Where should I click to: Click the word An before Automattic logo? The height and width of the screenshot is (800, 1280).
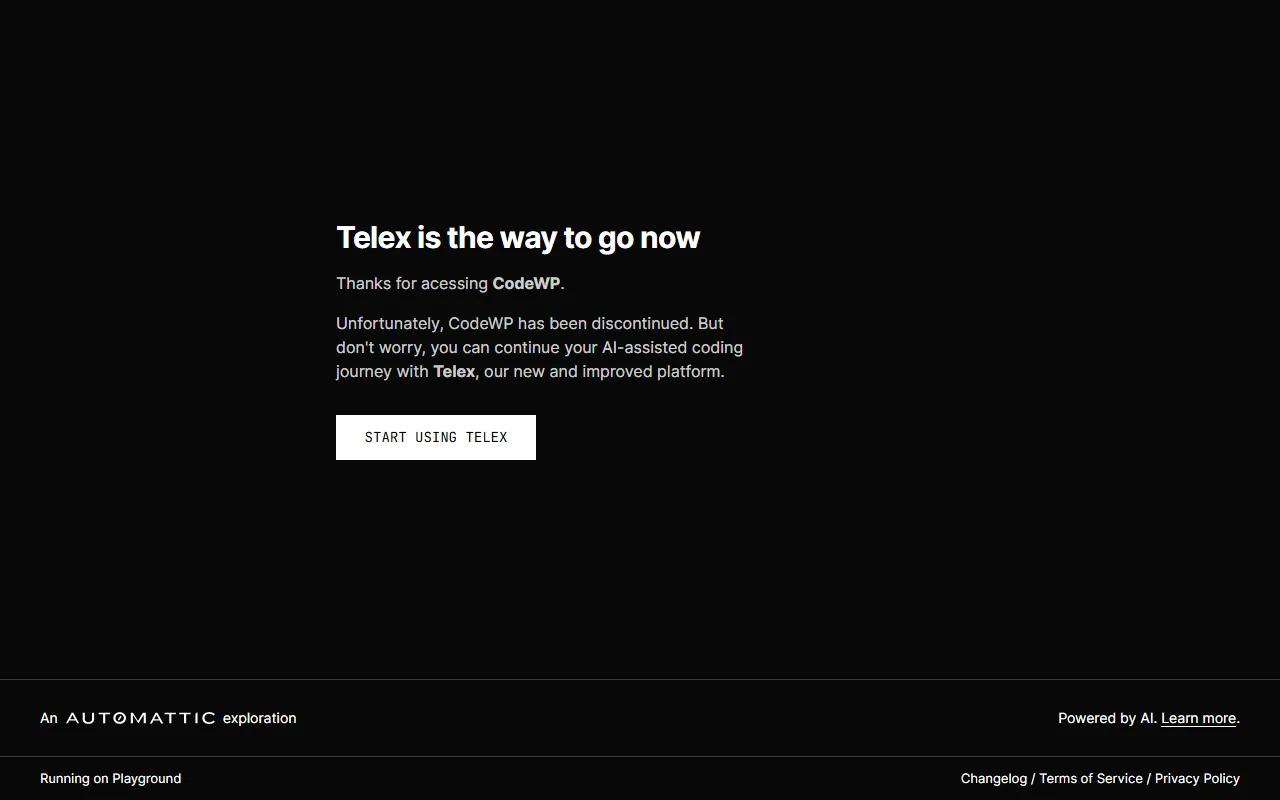[x=49, y=718]
